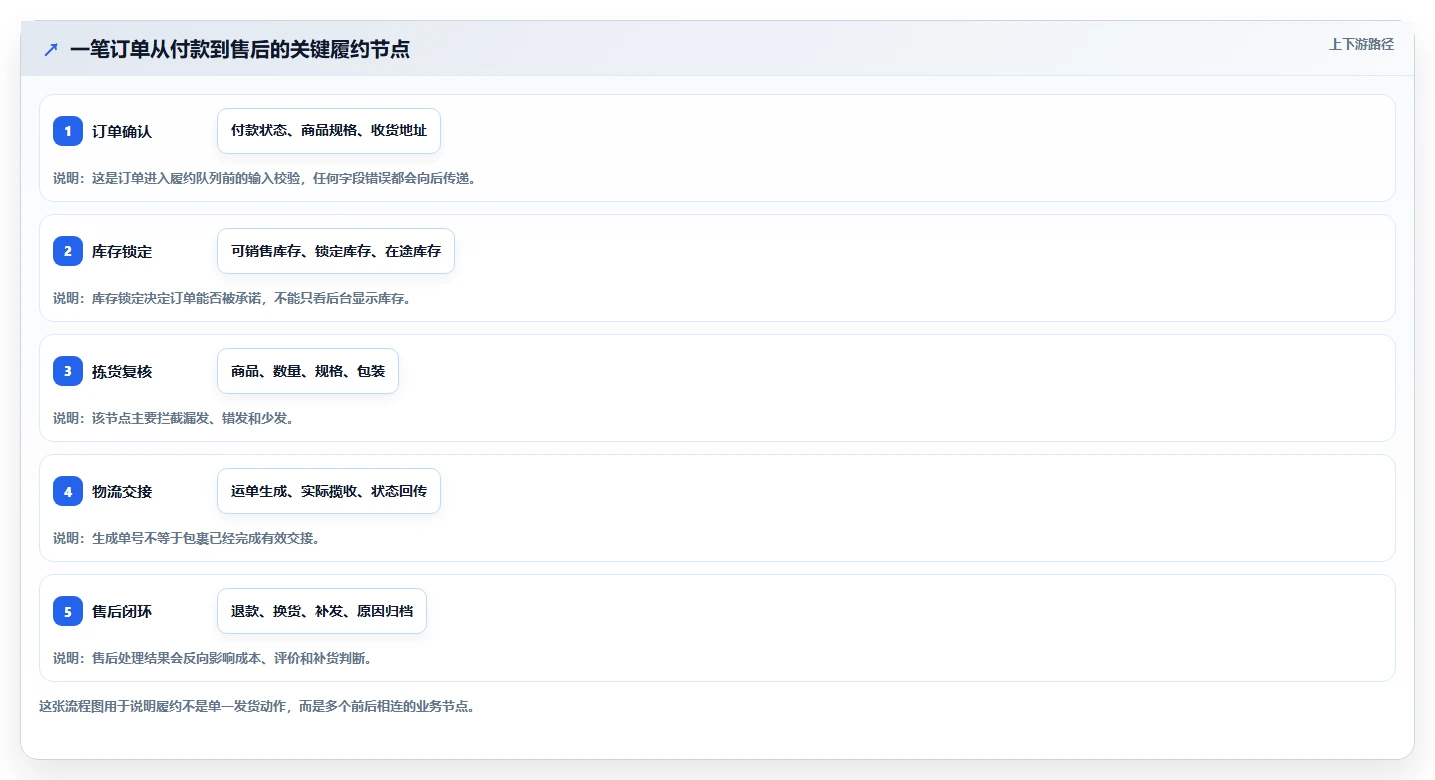Click the note 生成单号不等于包裹已经完成有效交接
Image resolution: width=1435 pixels, height=780 pixels.
click(x=186, y=538)
